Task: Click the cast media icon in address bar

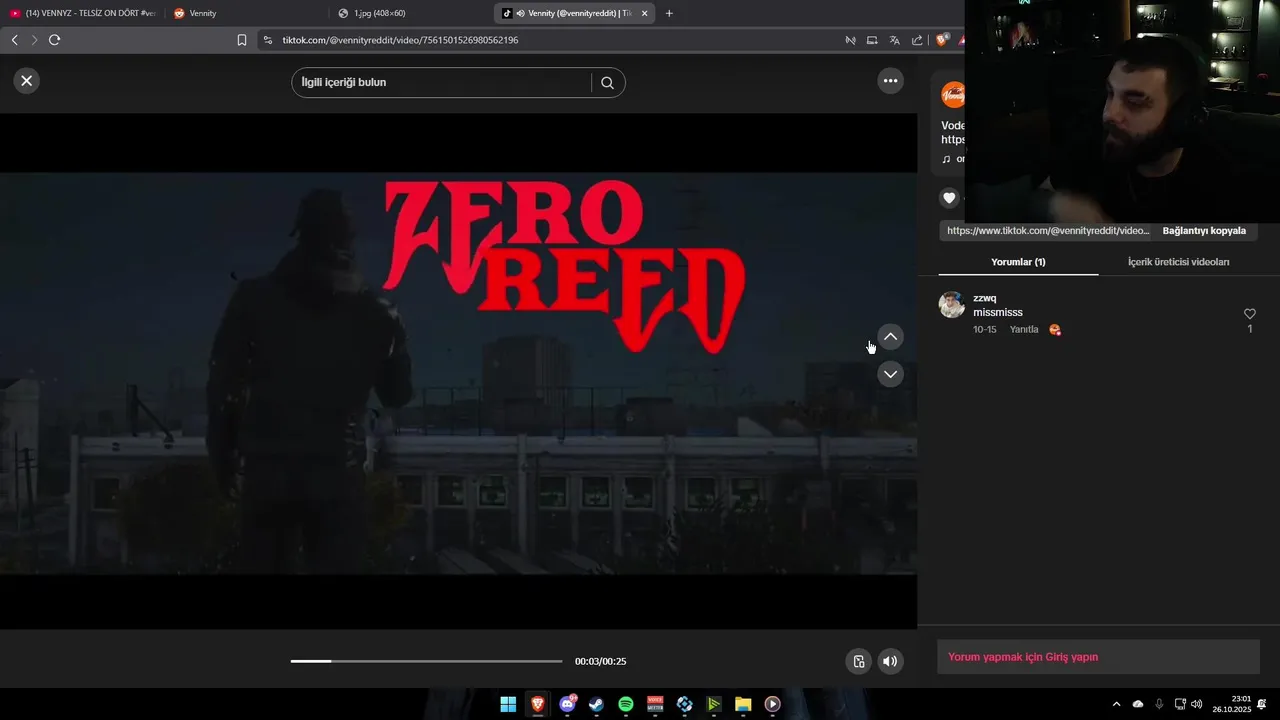Action: pos(872,40)
